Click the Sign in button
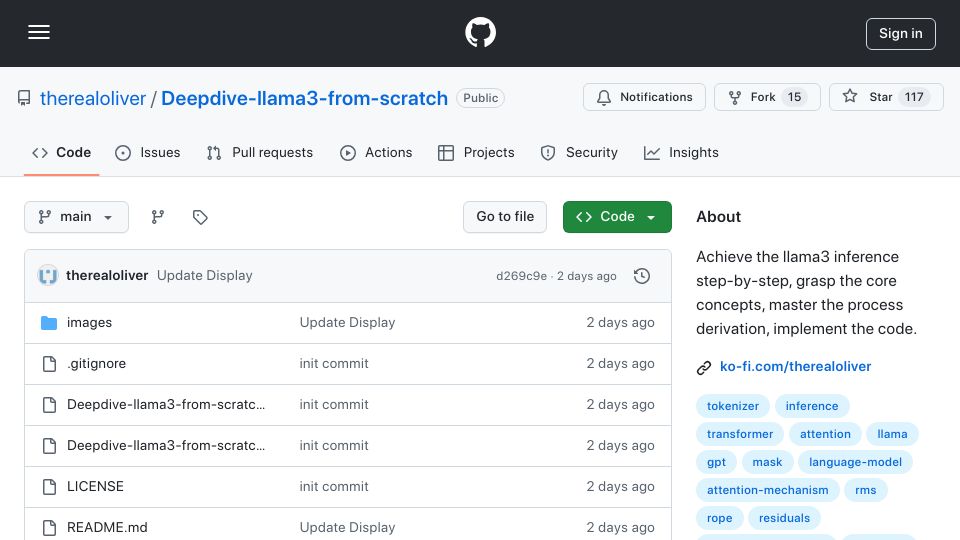 901,34
